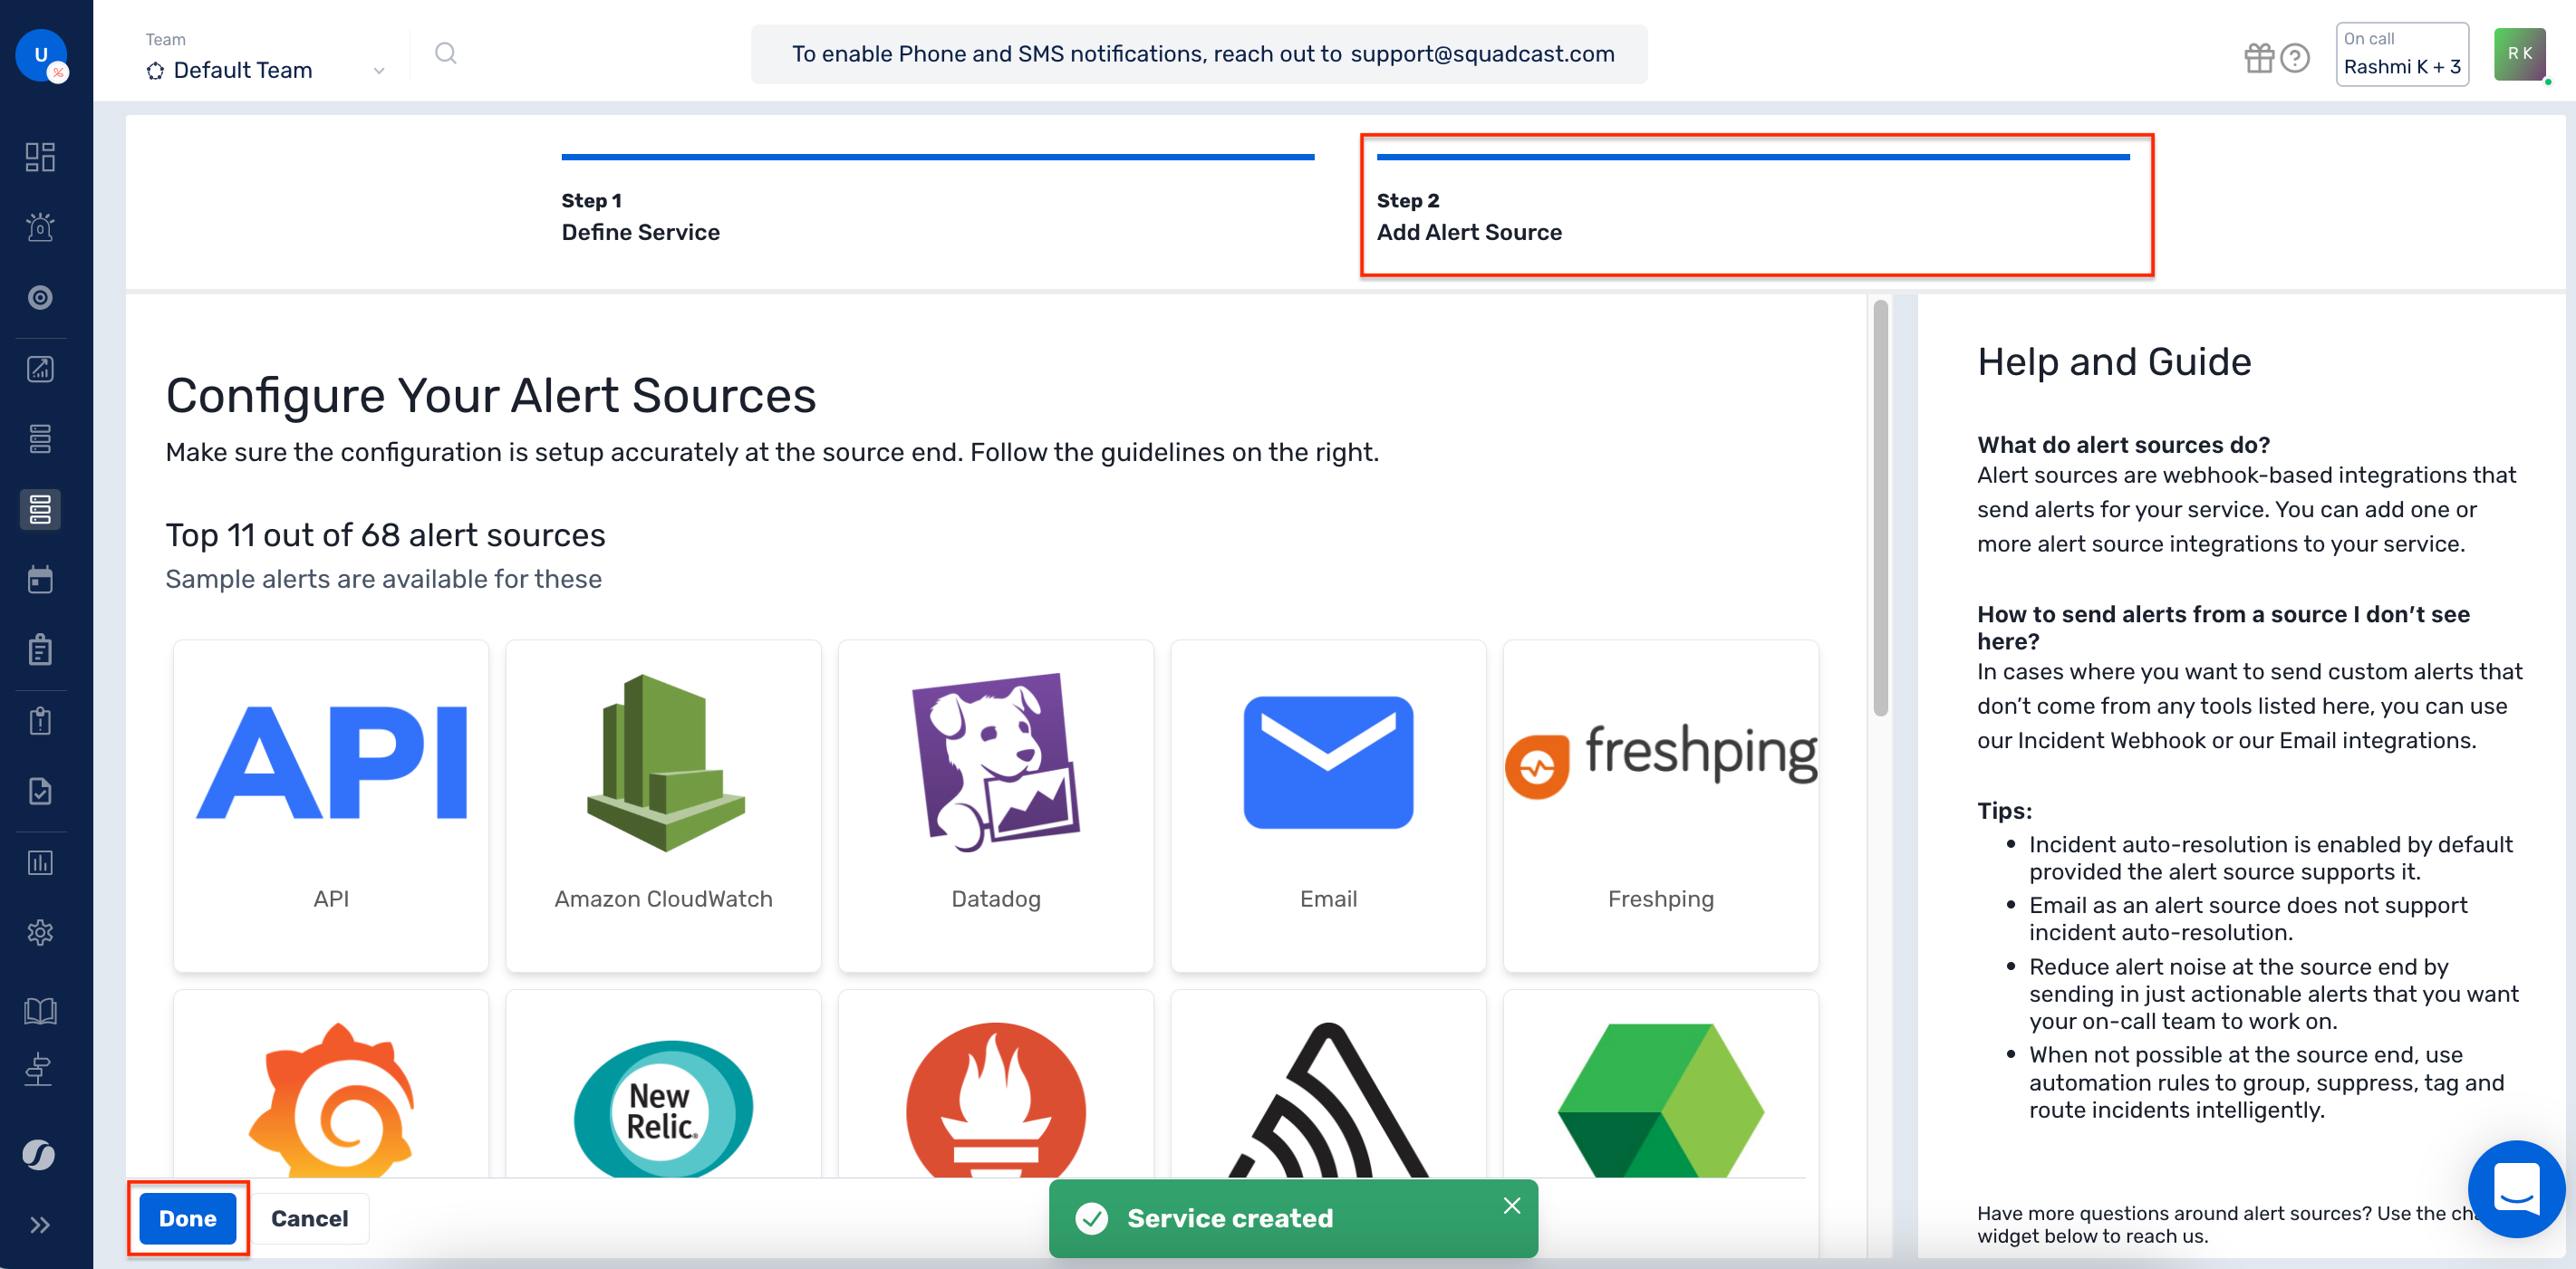Screen dimensions: 2576x1269
Task: Open the analytics chart icon in the sidebar
Action: pos(40,369)
